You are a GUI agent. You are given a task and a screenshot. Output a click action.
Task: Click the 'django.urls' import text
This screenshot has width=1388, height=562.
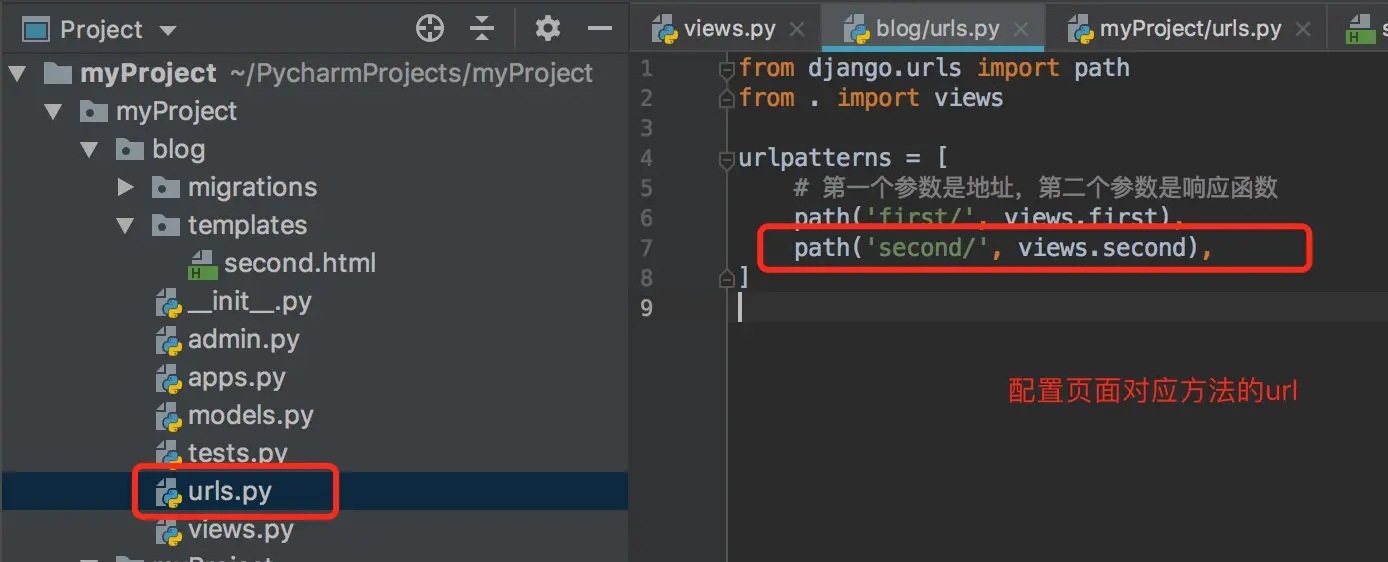tap(885, 68)
